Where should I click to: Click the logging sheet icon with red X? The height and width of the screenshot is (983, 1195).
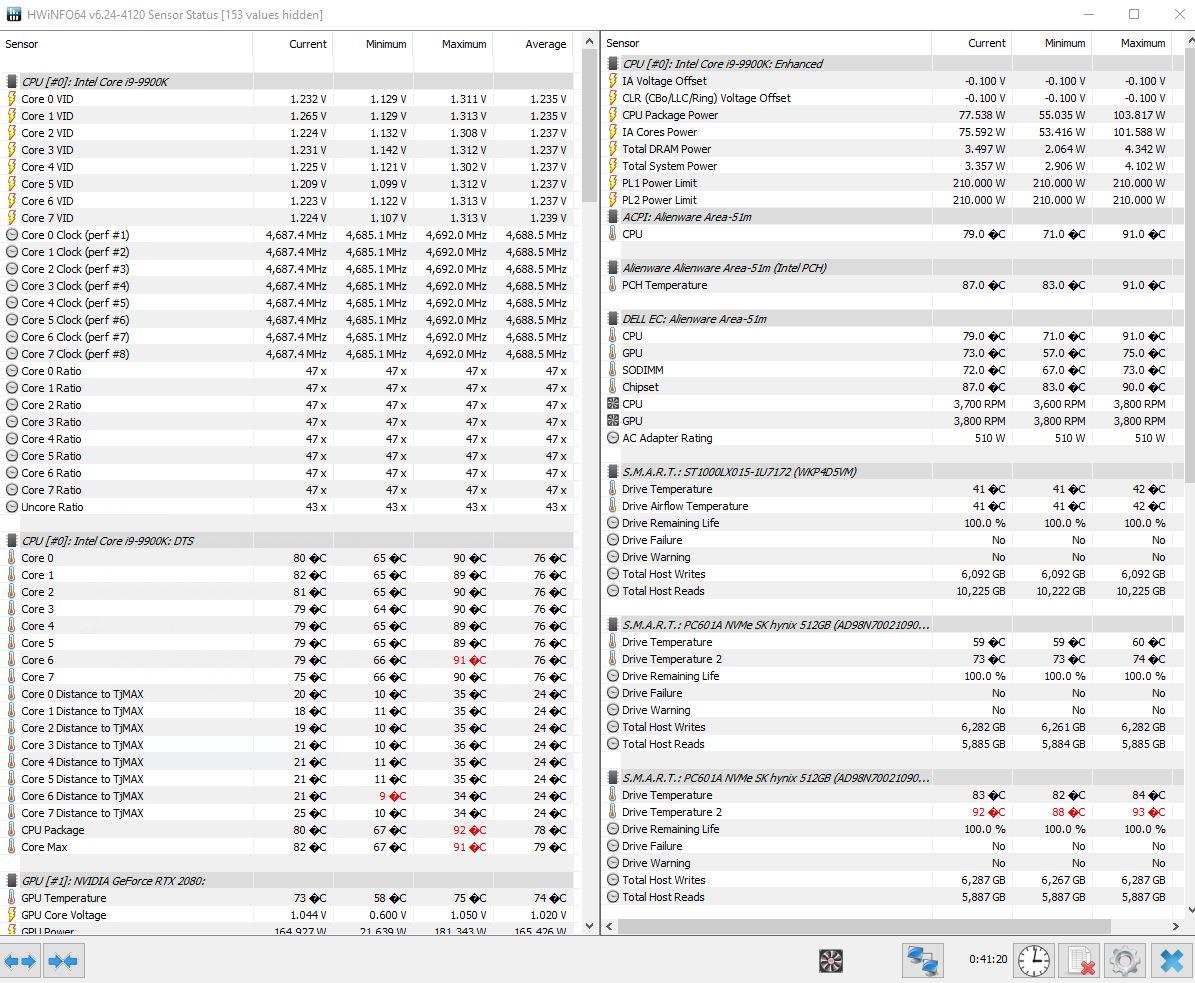tap(1080, 961)
